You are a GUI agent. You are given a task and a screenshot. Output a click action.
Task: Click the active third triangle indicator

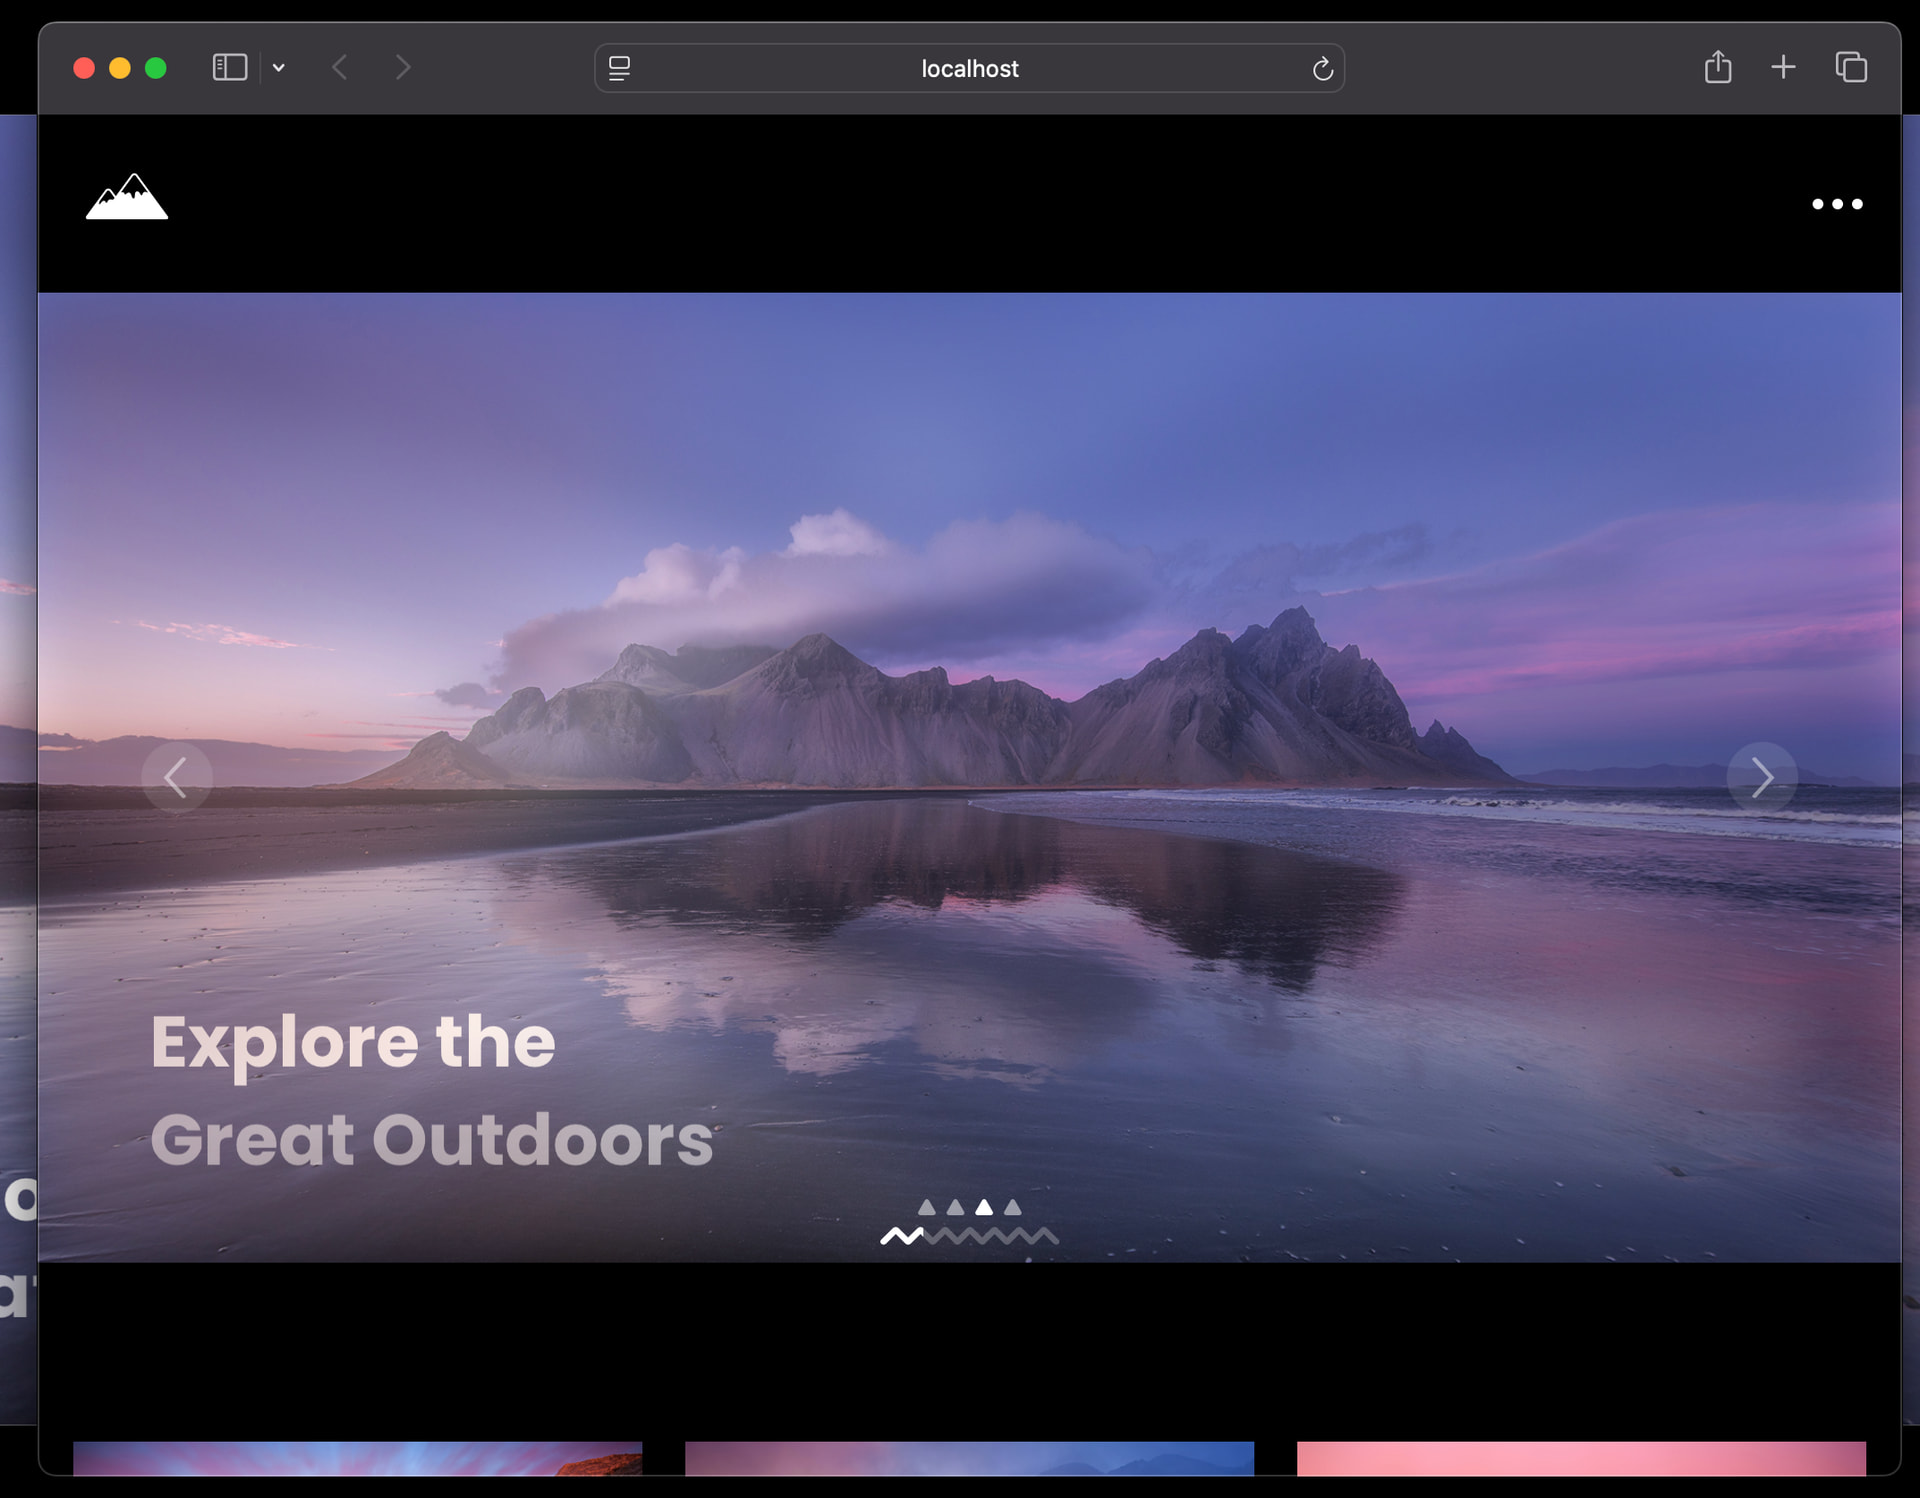(984, 1207)
